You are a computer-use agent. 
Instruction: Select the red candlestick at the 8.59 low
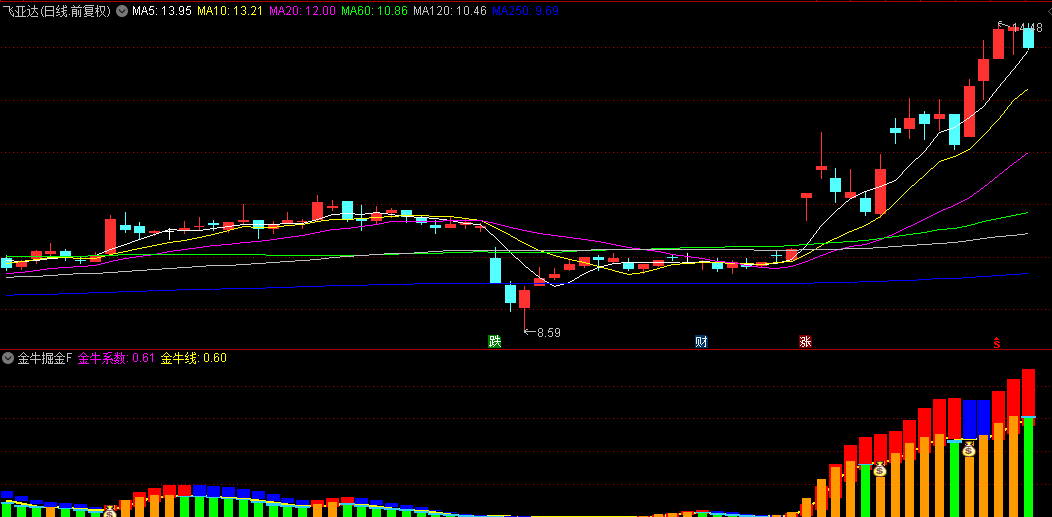(524, 308)
